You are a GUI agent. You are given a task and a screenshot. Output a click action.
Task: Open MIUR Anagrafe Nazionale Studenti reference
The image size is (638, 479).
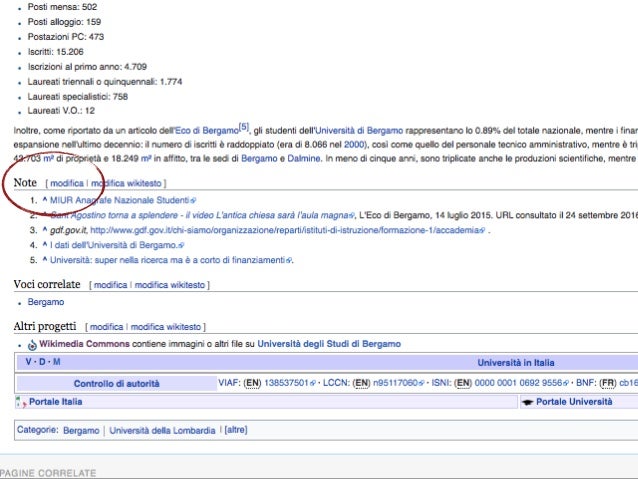(x=122, y=200)
